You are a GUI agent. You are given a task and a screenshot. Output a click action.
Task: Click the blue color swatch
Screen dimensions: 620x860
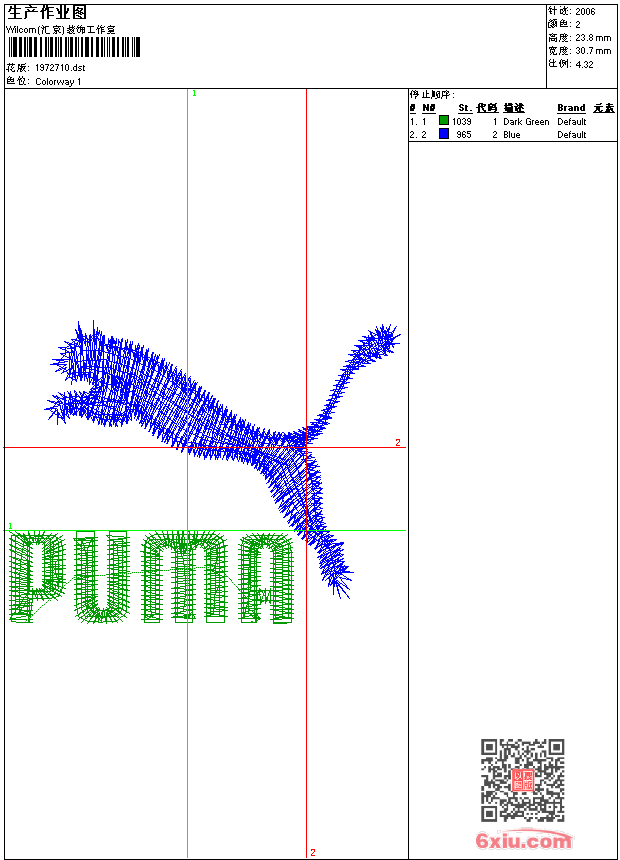[444, 134]
